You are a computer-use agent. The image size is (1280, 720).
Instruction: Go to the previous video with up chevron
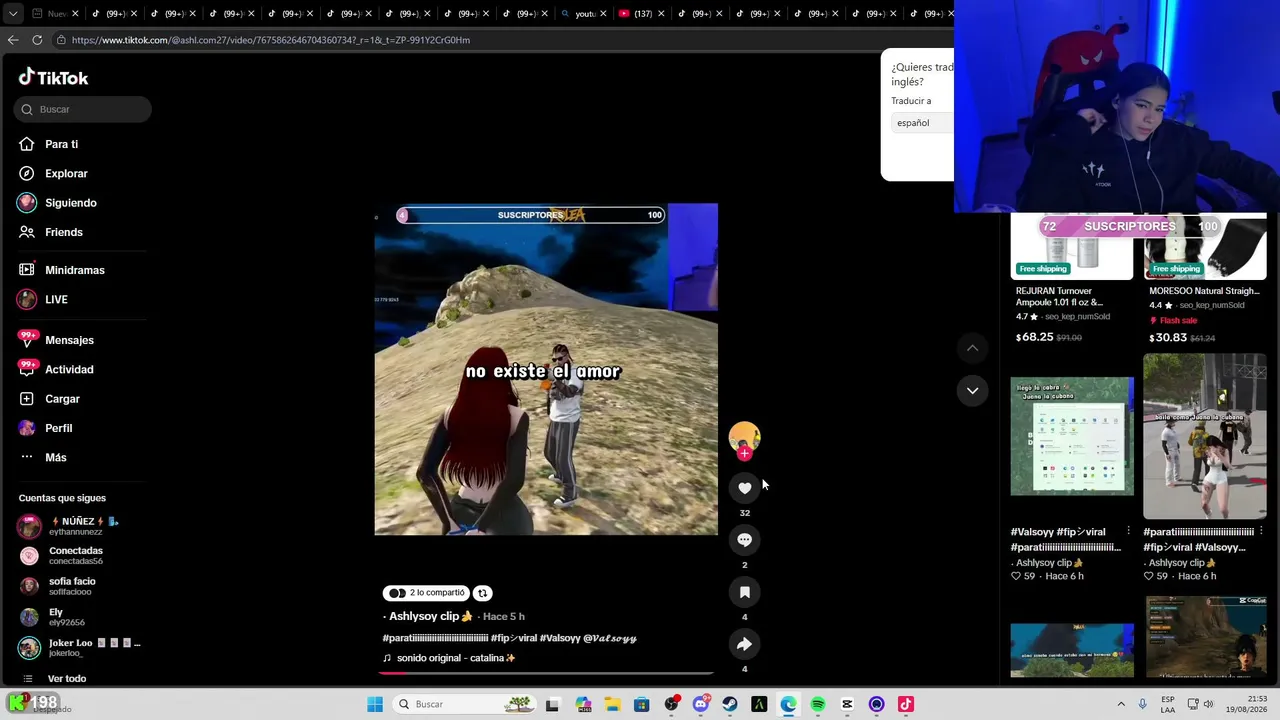(972, 348)
